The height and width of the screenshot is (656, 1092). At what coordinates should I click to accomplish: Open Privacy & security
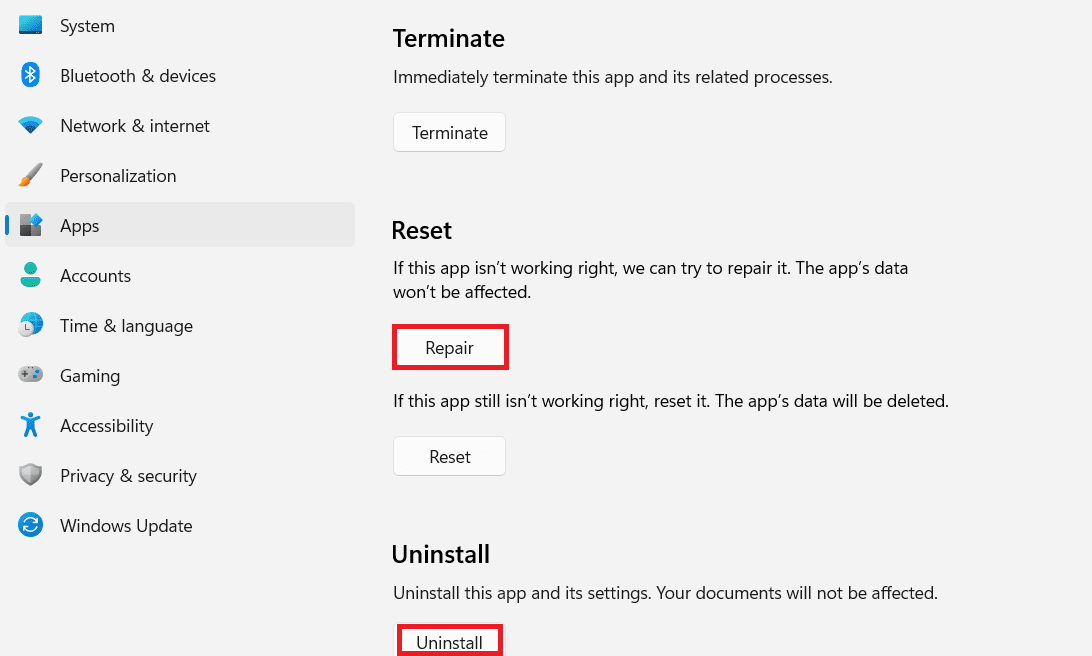128,476
